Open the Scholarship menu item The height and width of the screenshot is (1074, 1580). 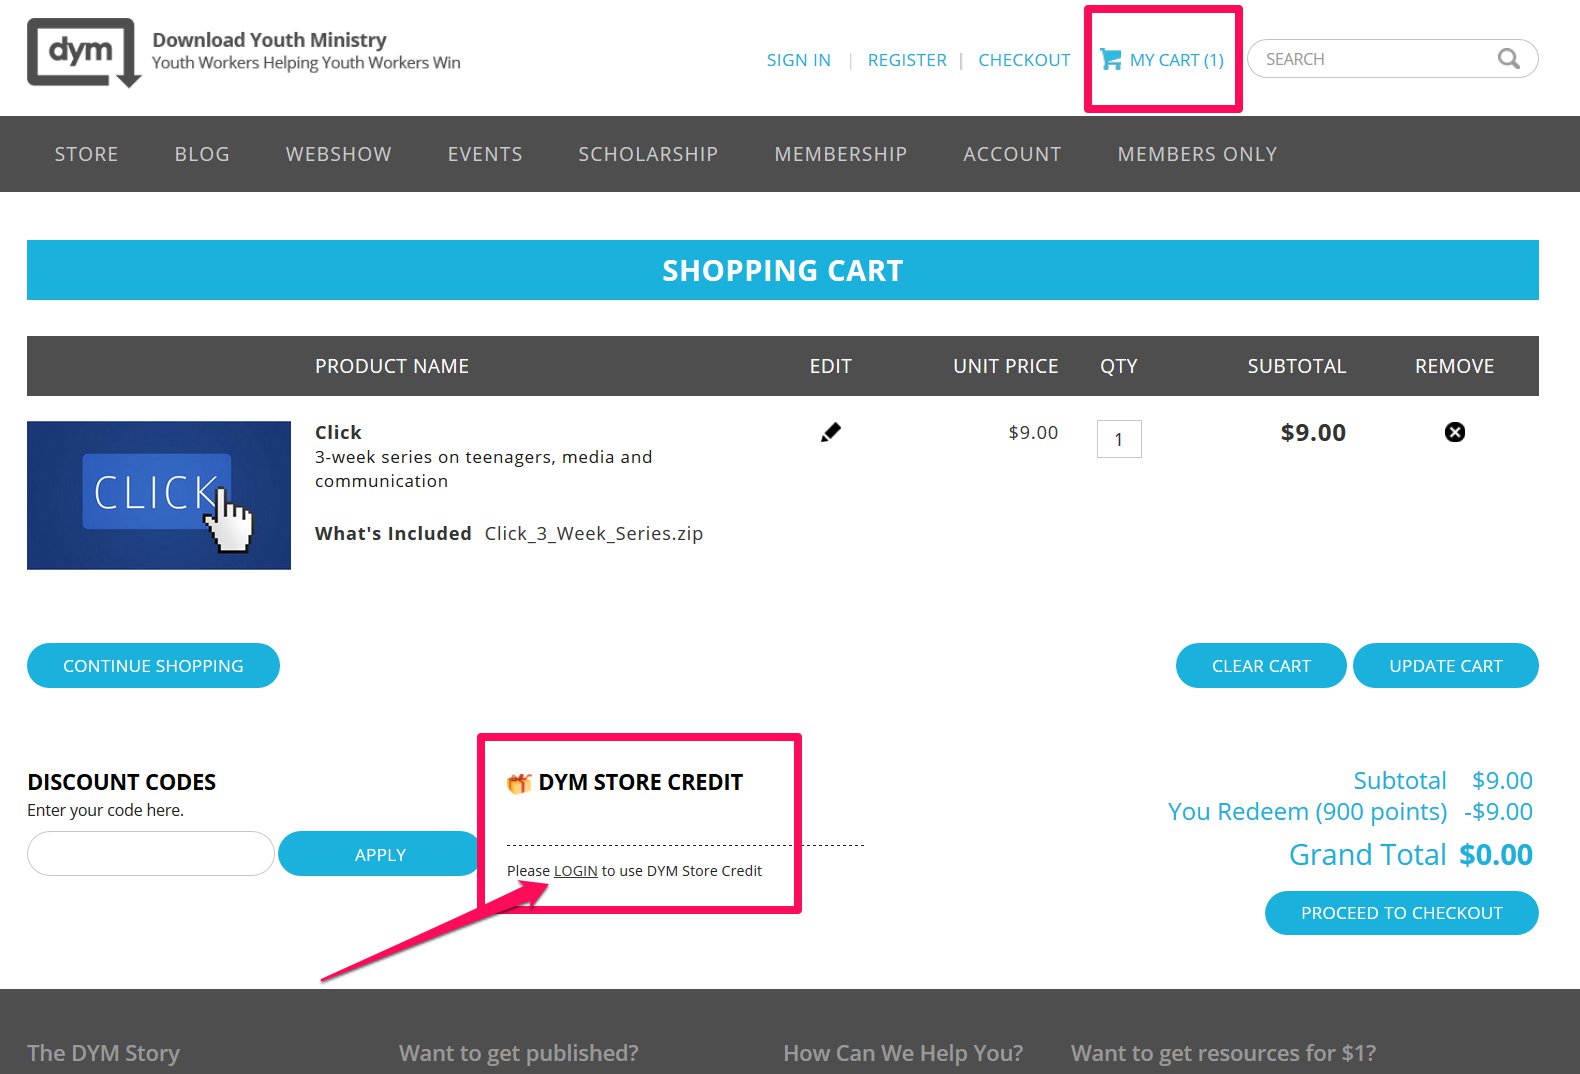[x=648, y=154]
